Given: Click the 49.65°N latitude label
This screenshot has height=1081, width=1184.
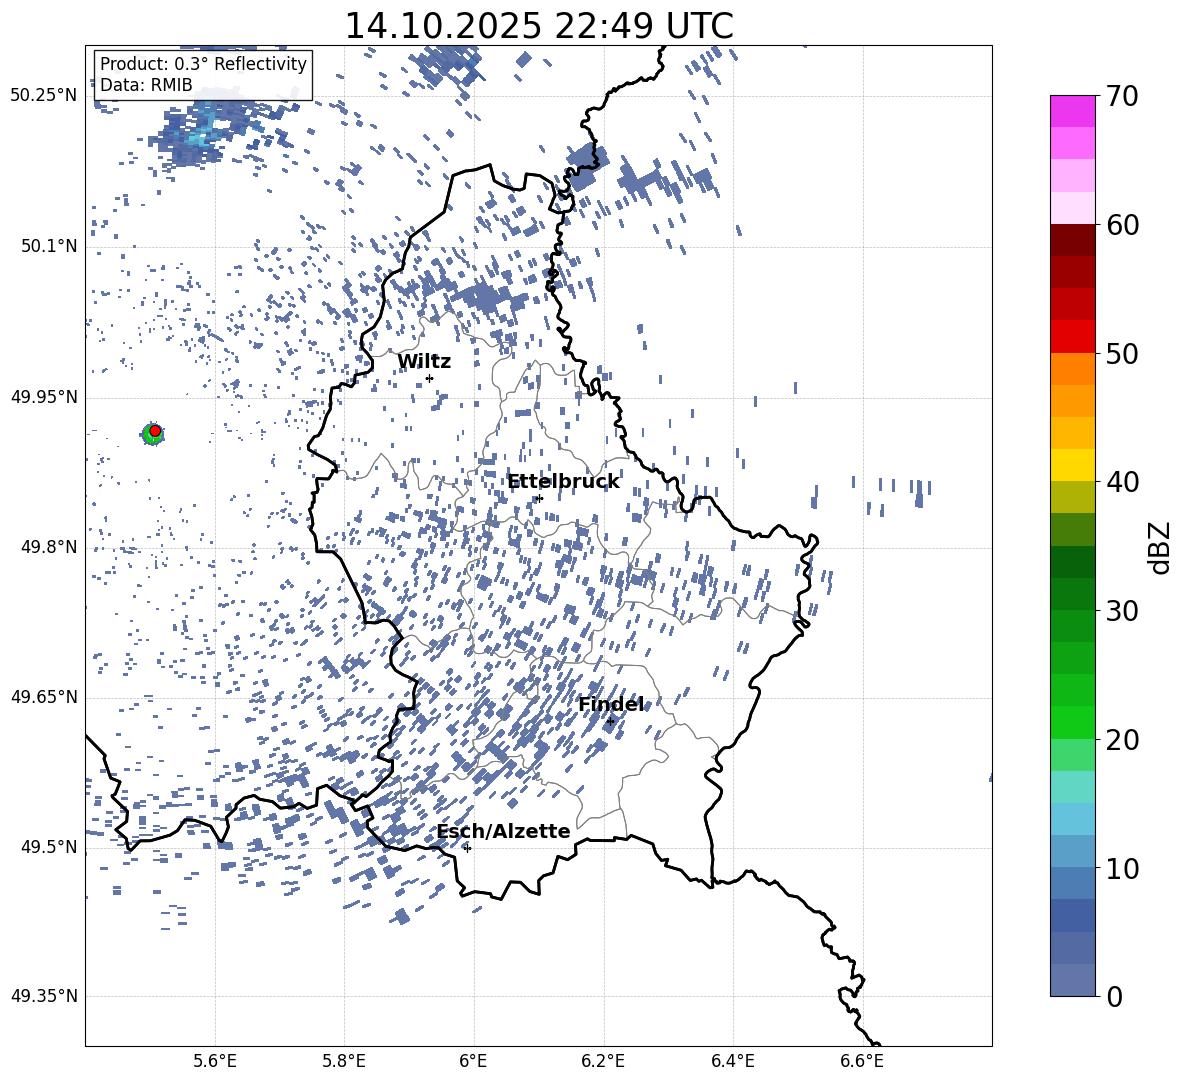Looking at the screenshot, I should (44, 697).
